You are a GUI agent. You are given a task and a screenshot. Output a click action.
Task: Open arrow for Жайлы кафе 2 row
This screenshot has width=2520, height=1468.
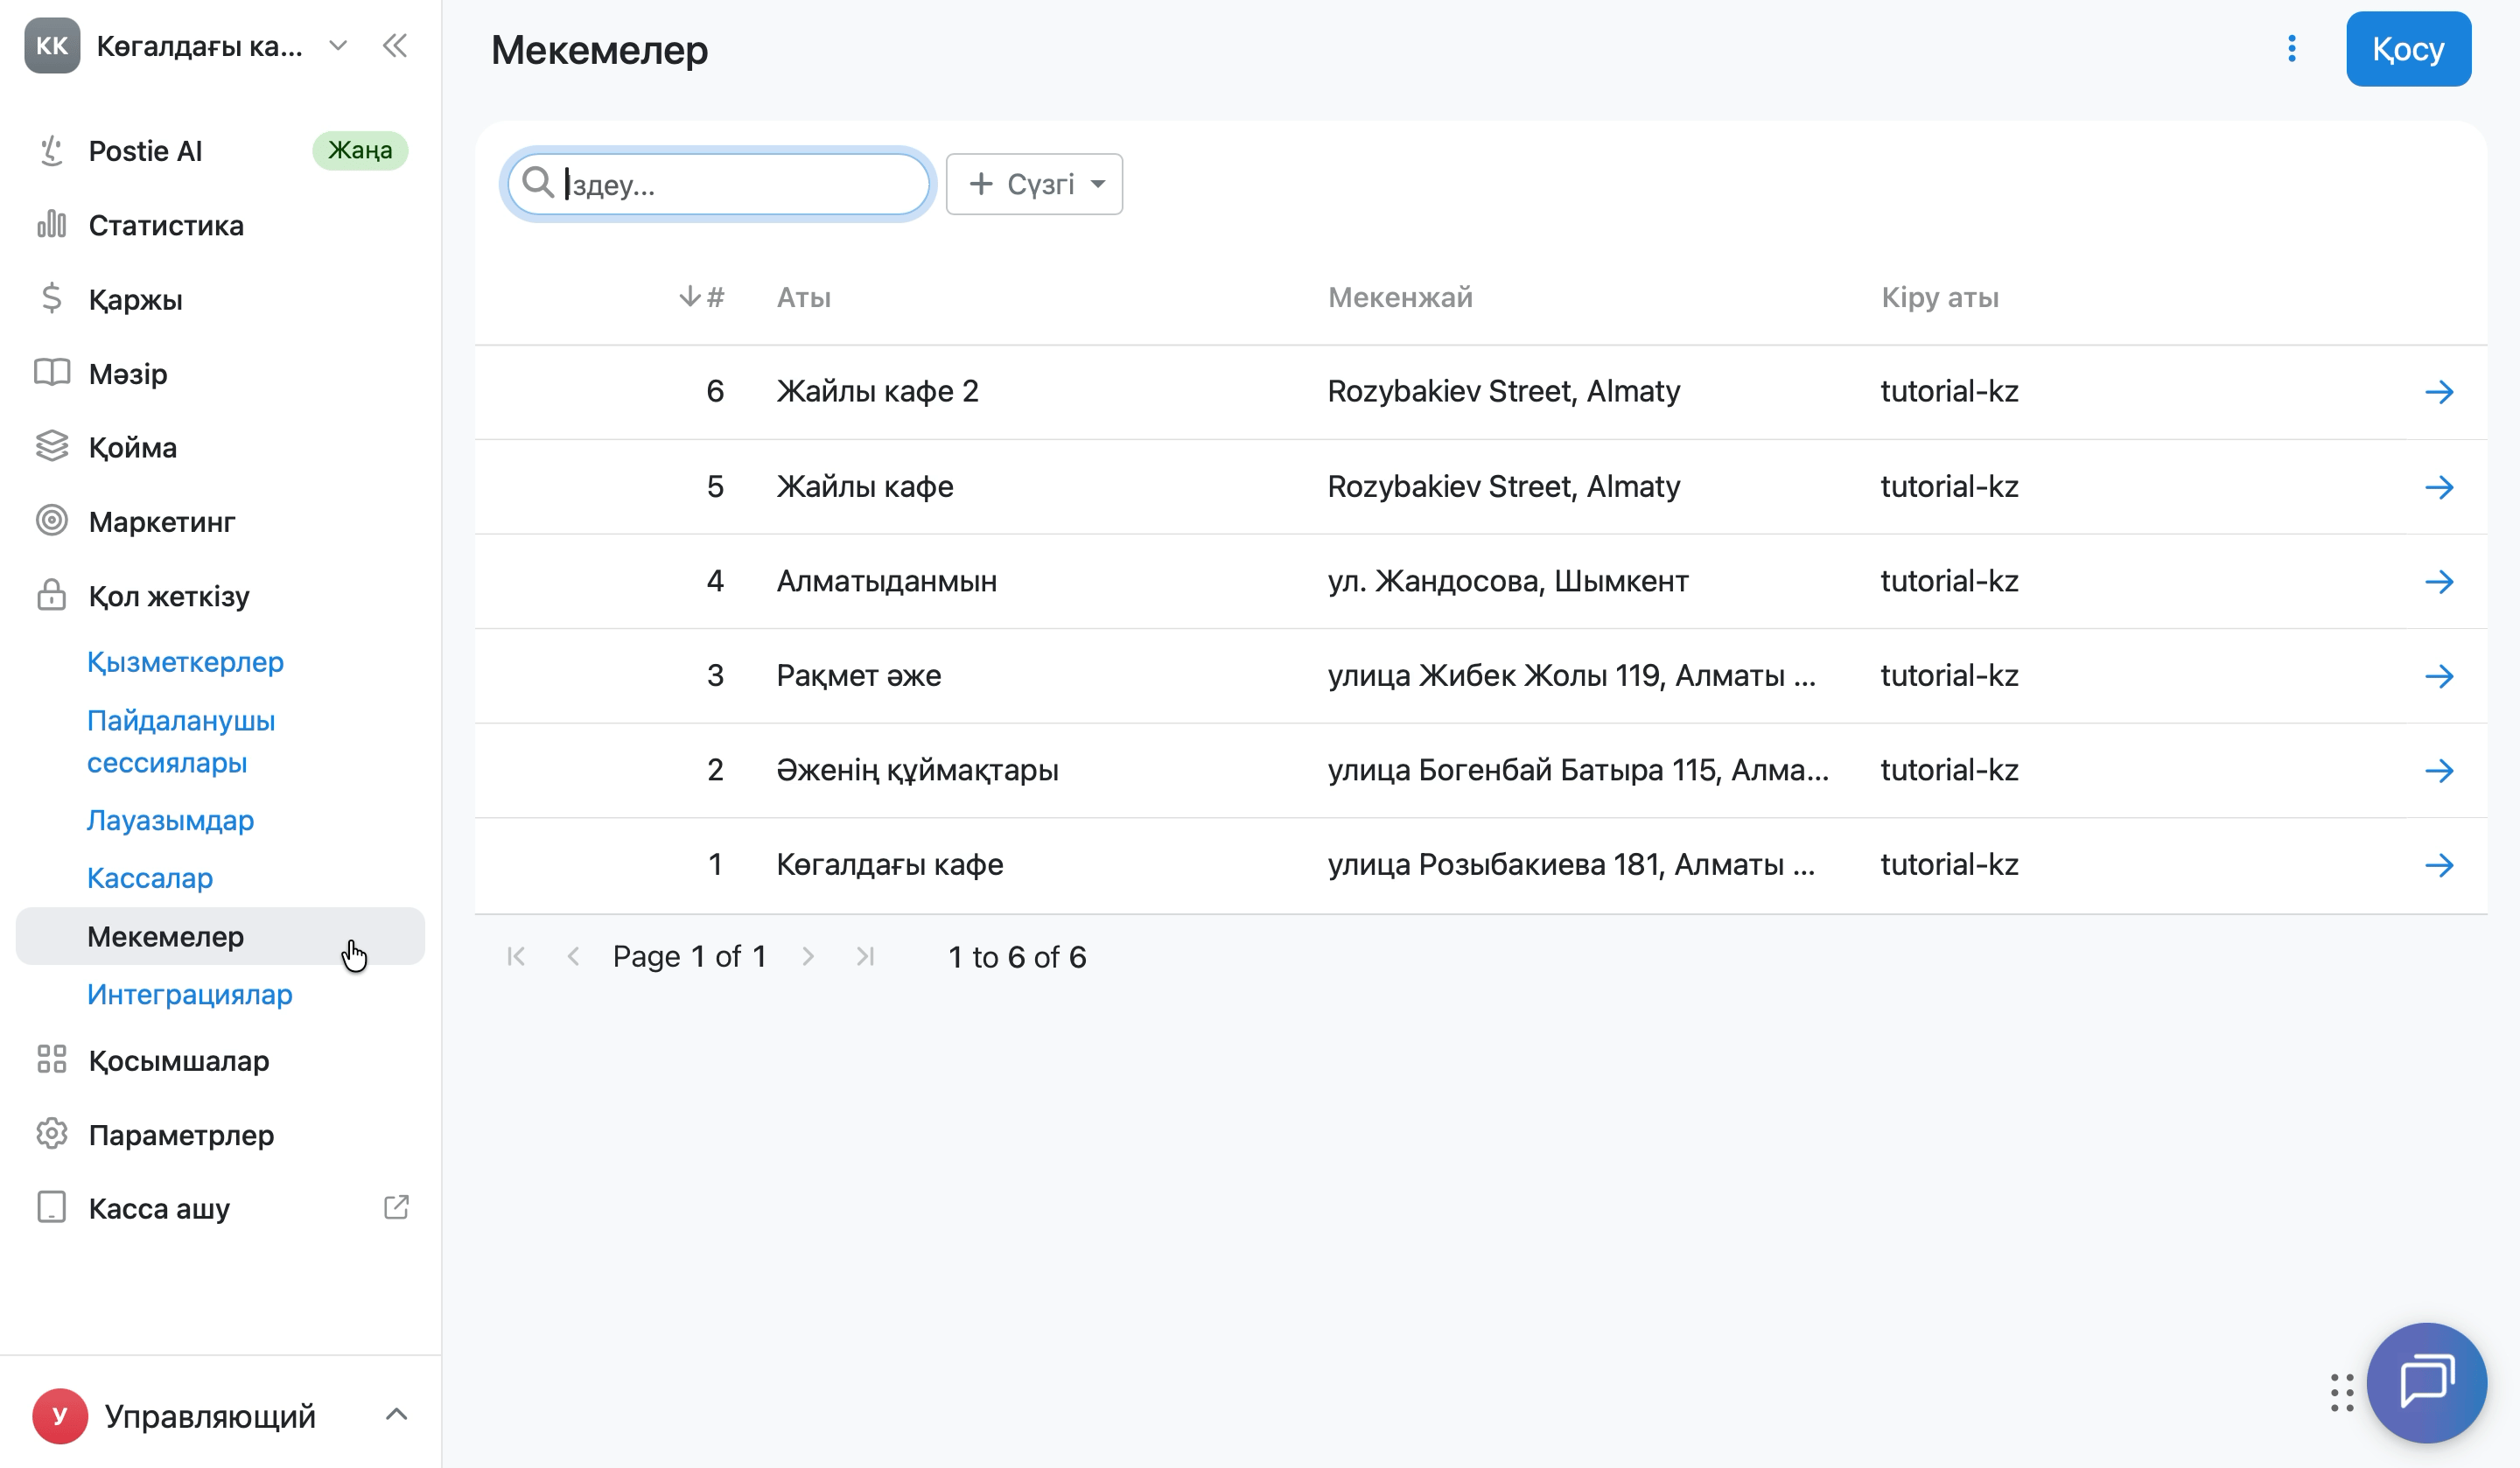[x=2439, y=392]
